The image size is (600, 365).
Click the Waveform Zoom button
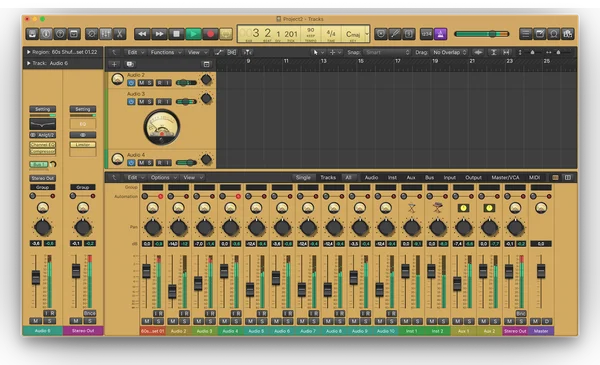[x=478, y=52]
